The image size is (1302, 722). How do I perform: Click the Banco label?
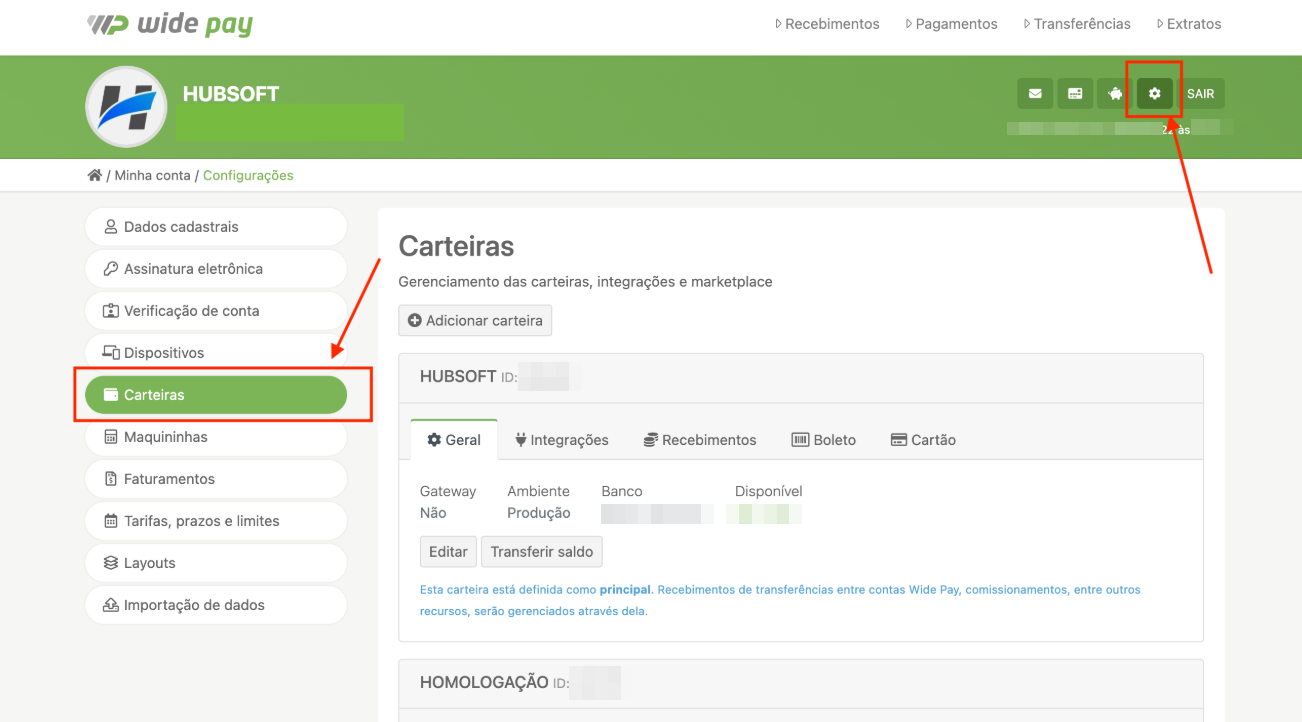[622, 491]
